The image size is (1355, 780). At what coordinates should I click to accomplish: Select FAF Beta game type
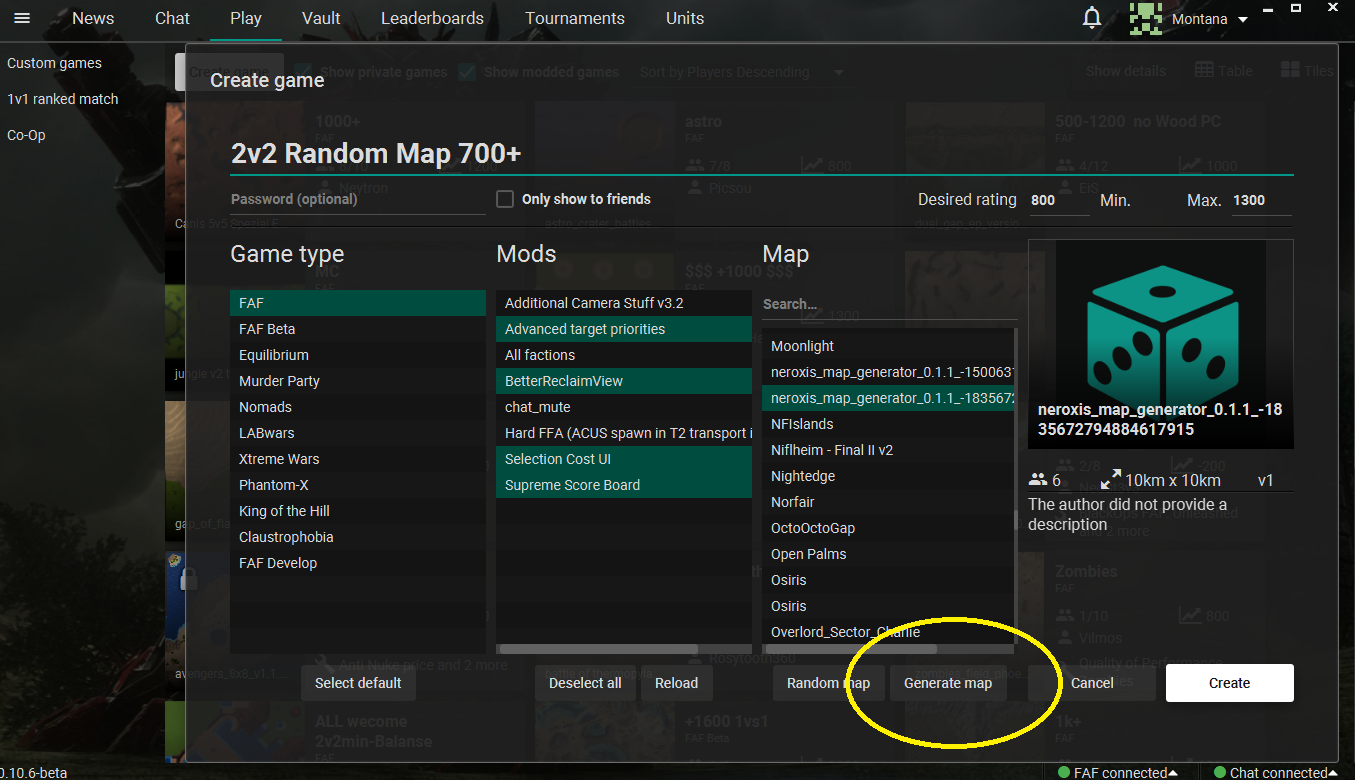pos(358,329)
